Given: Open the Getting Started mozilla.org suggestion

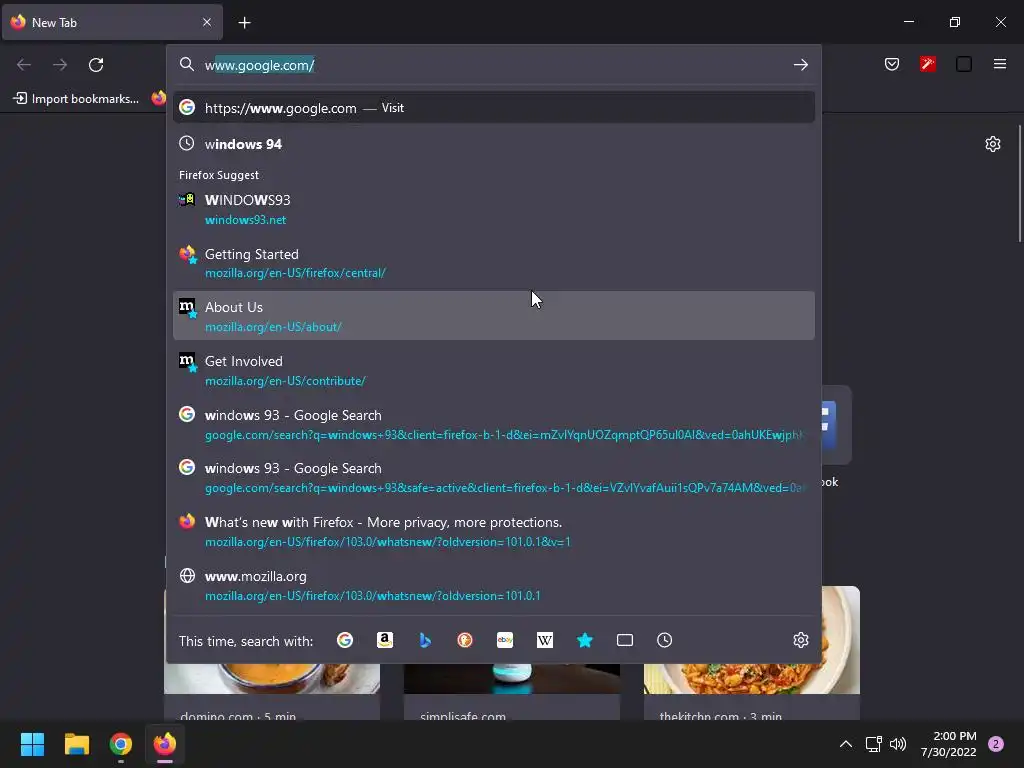Looking at the screenshot, I should (x=494, y=263).
